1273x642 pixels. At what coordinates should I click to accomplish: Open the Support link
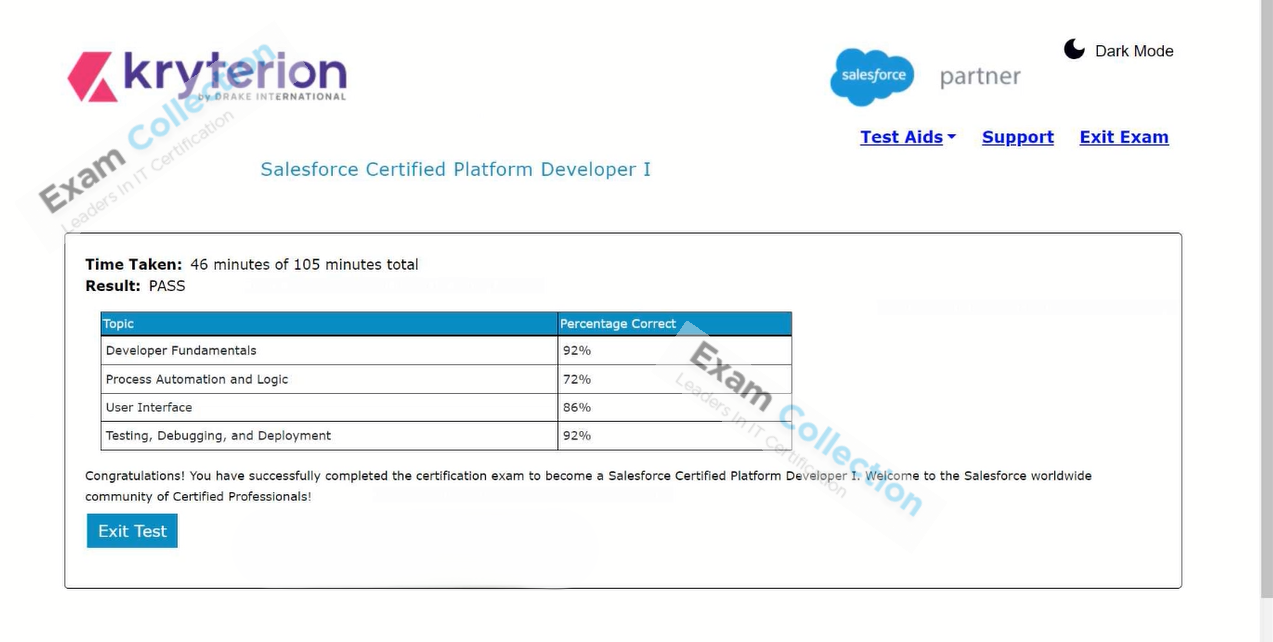1018,137
